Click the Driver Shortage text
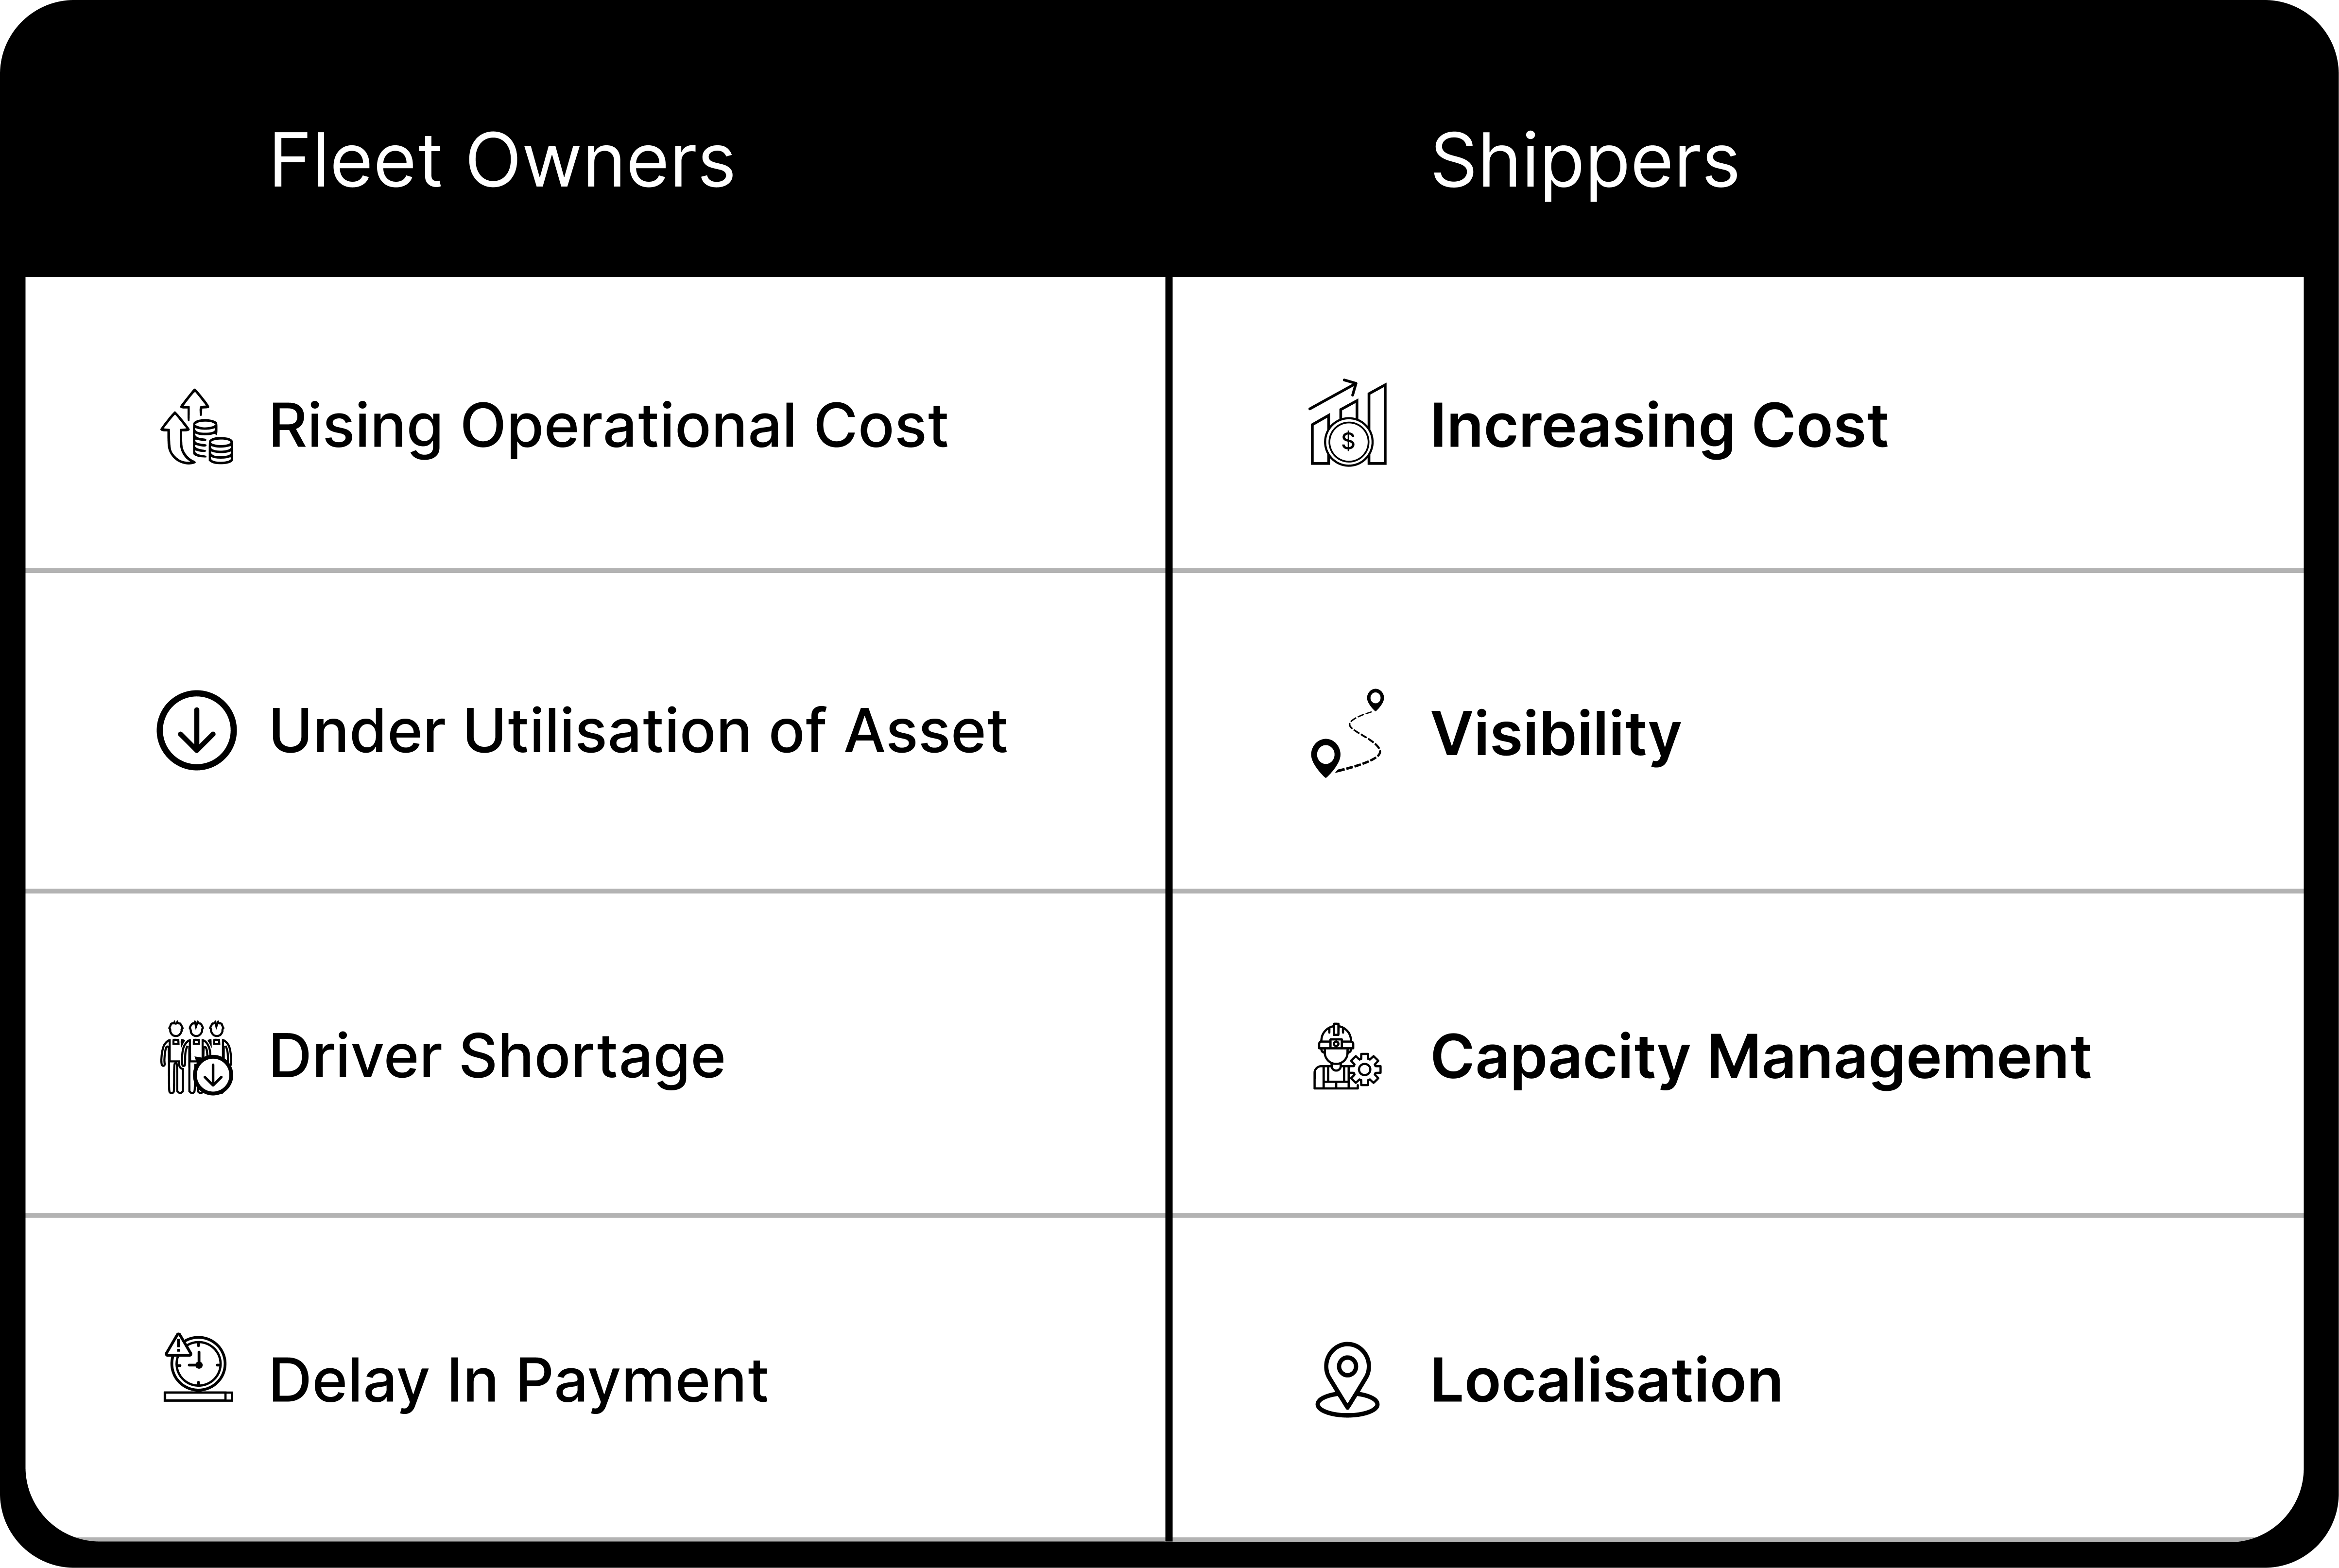The image size is (2339, 1568). pyautogui.click(x=497, y=1058)
